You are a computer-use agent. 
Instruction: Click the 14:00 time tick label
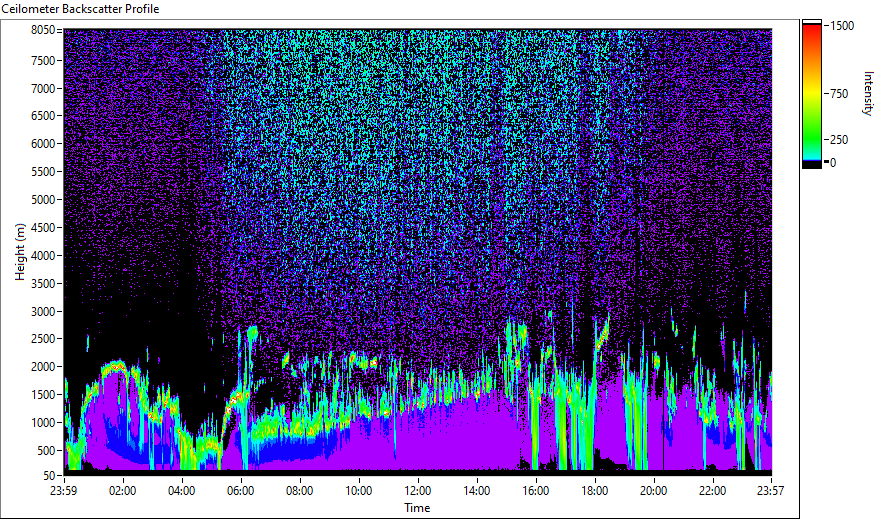[477, 491]
